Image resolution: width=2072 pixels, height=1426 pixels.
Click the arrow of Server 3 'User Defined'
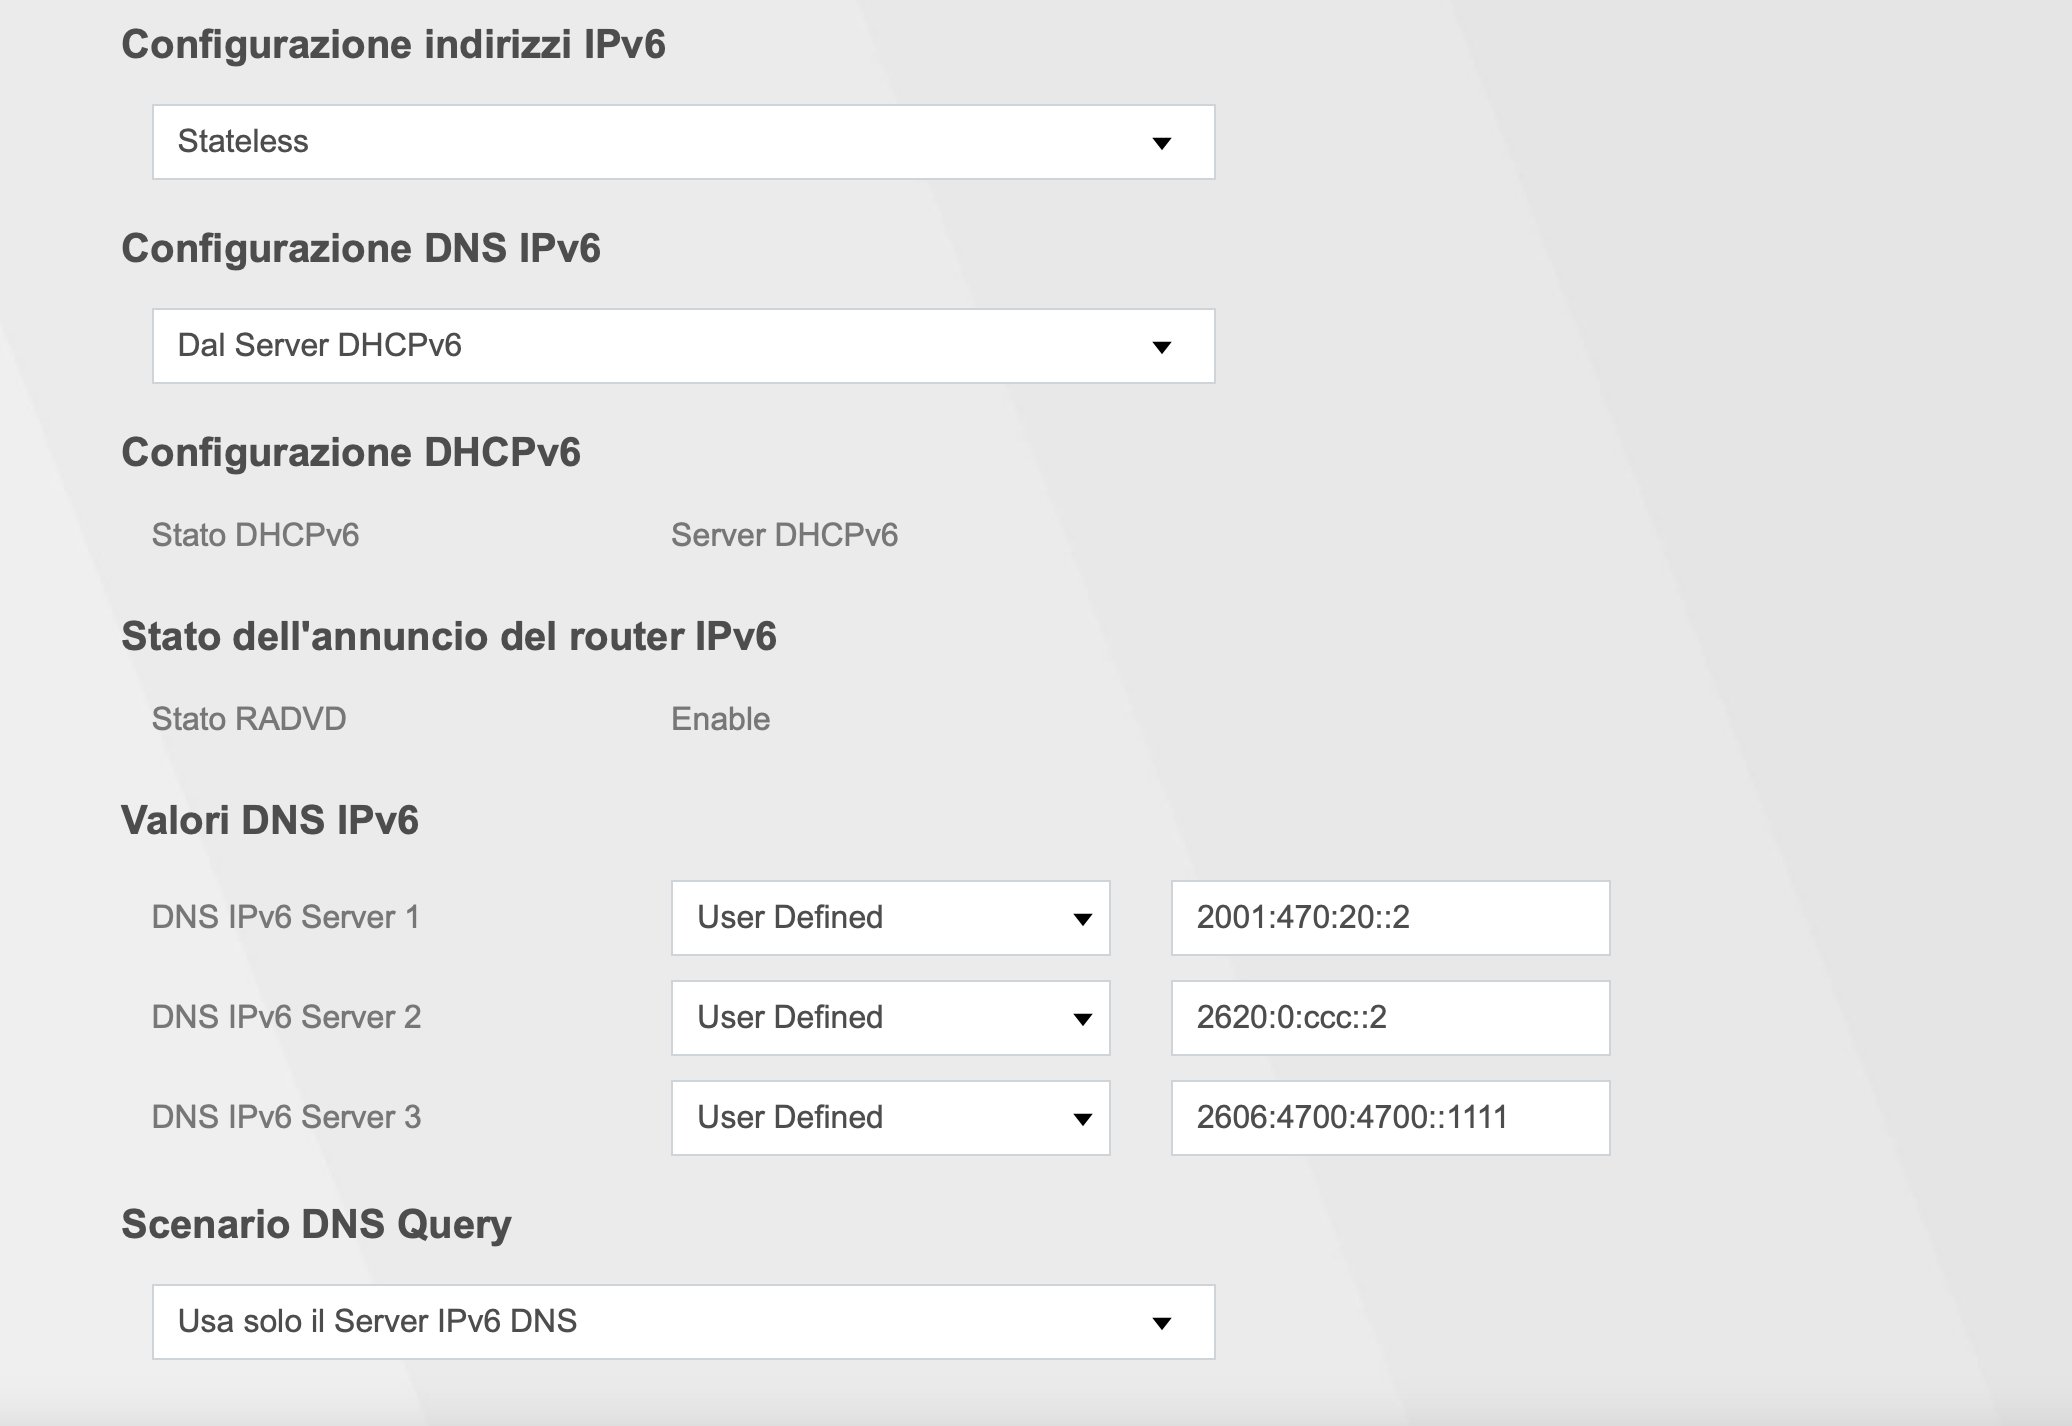(1082, 1119)
